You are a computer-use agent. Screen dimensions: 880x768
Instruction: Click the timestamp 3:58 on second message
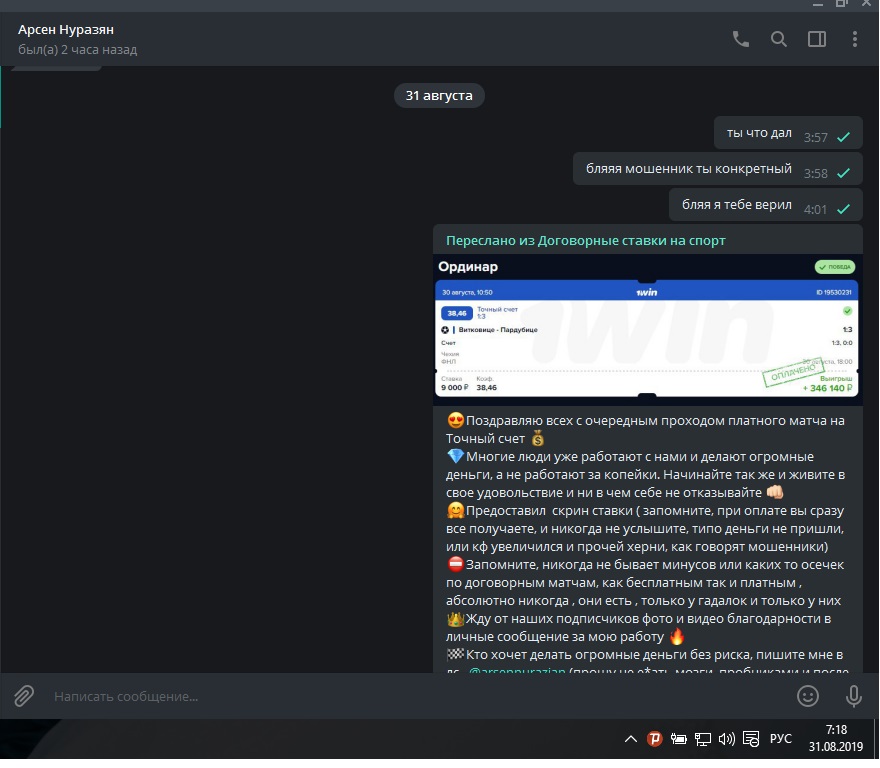coord(815,173)
